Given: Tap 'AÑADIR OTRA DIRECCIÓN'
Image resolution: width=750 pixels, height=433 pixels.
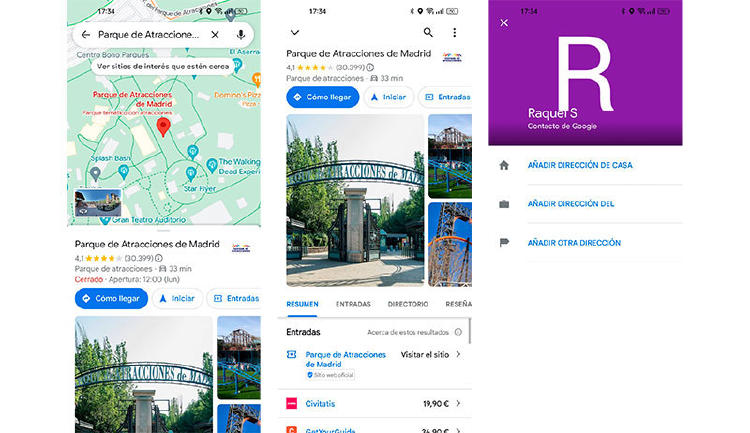Looking at the screenshot, I should coord(574,243).
